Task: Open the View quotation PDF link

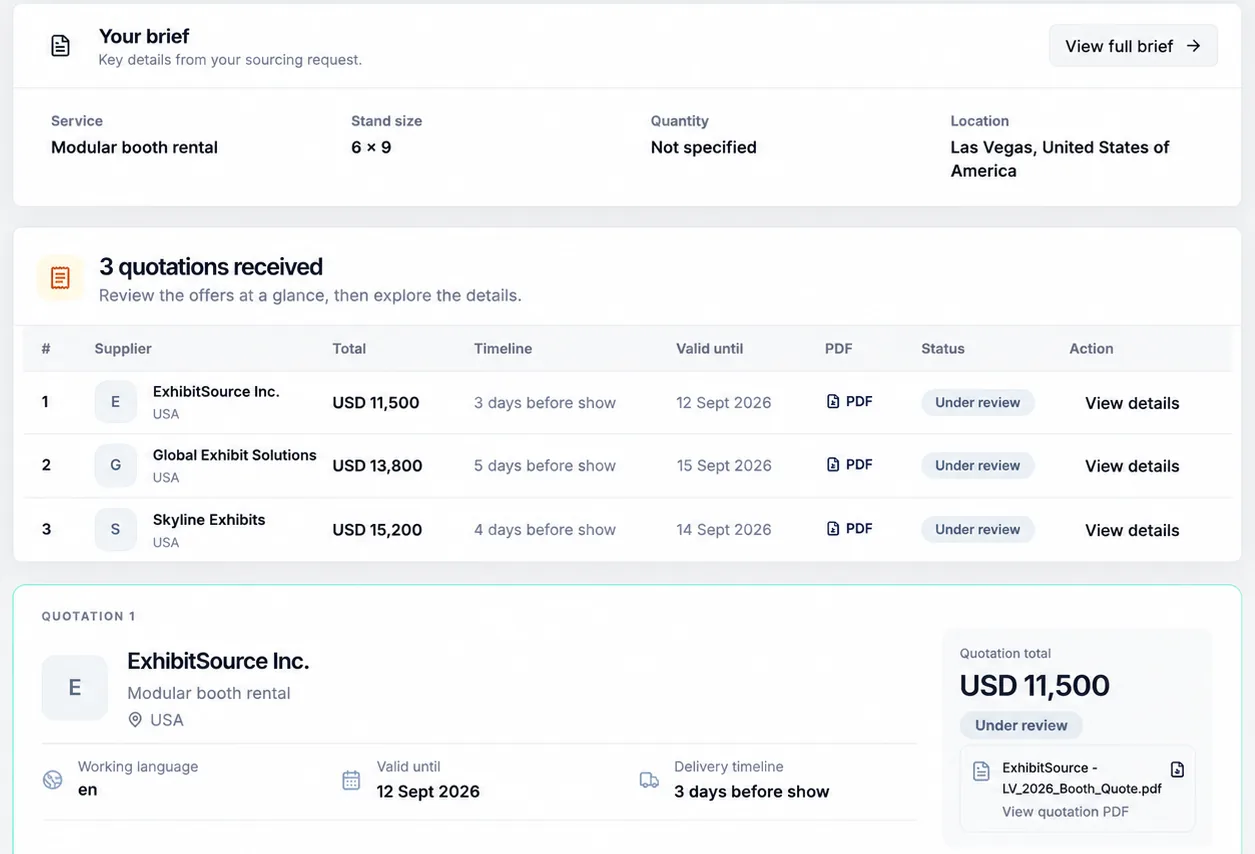Action: click(x=1065, y=811)
